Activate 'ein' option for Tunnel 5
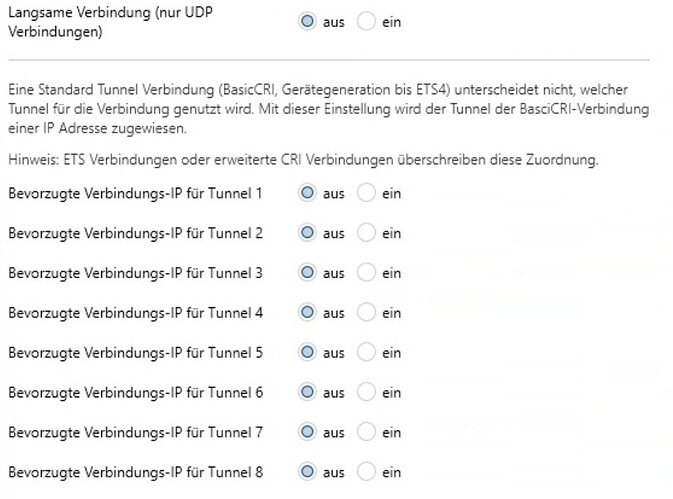Image resolution: width=673 pixels, height=499 pixels. tap(366, 352)
